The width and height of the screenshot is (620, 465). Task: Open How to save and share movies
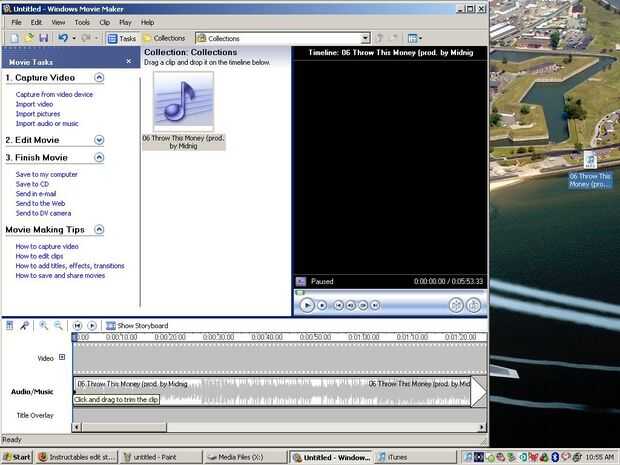click(60, 276)
